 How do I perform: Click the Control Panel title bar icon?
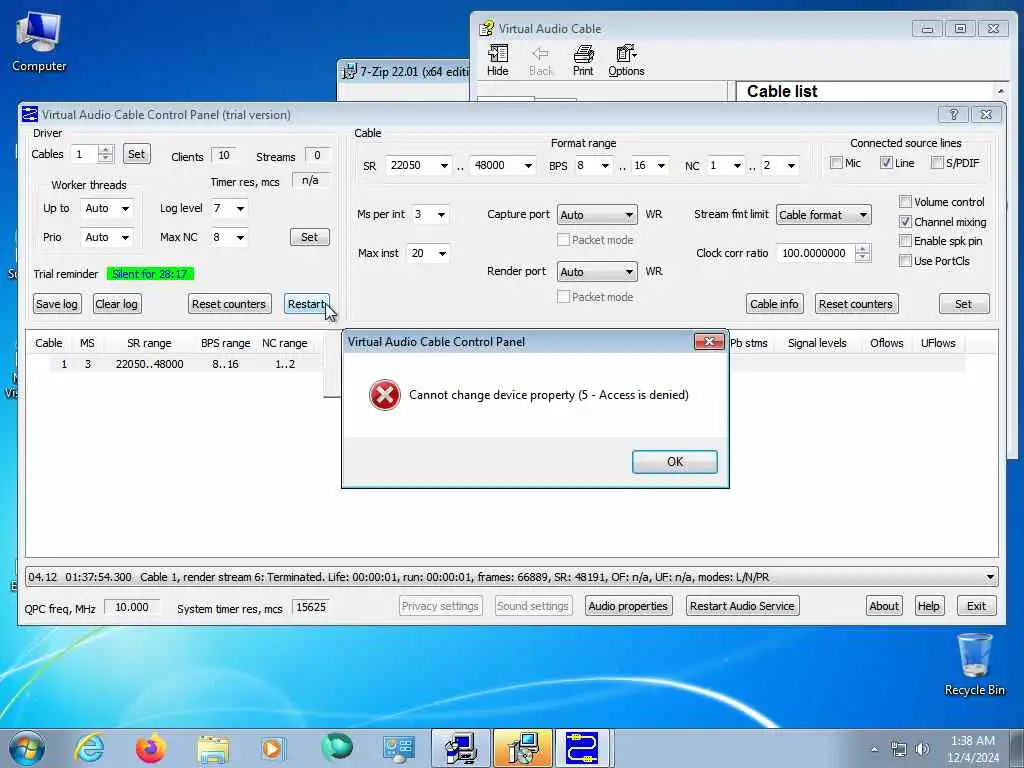click(x=30, y=114)
